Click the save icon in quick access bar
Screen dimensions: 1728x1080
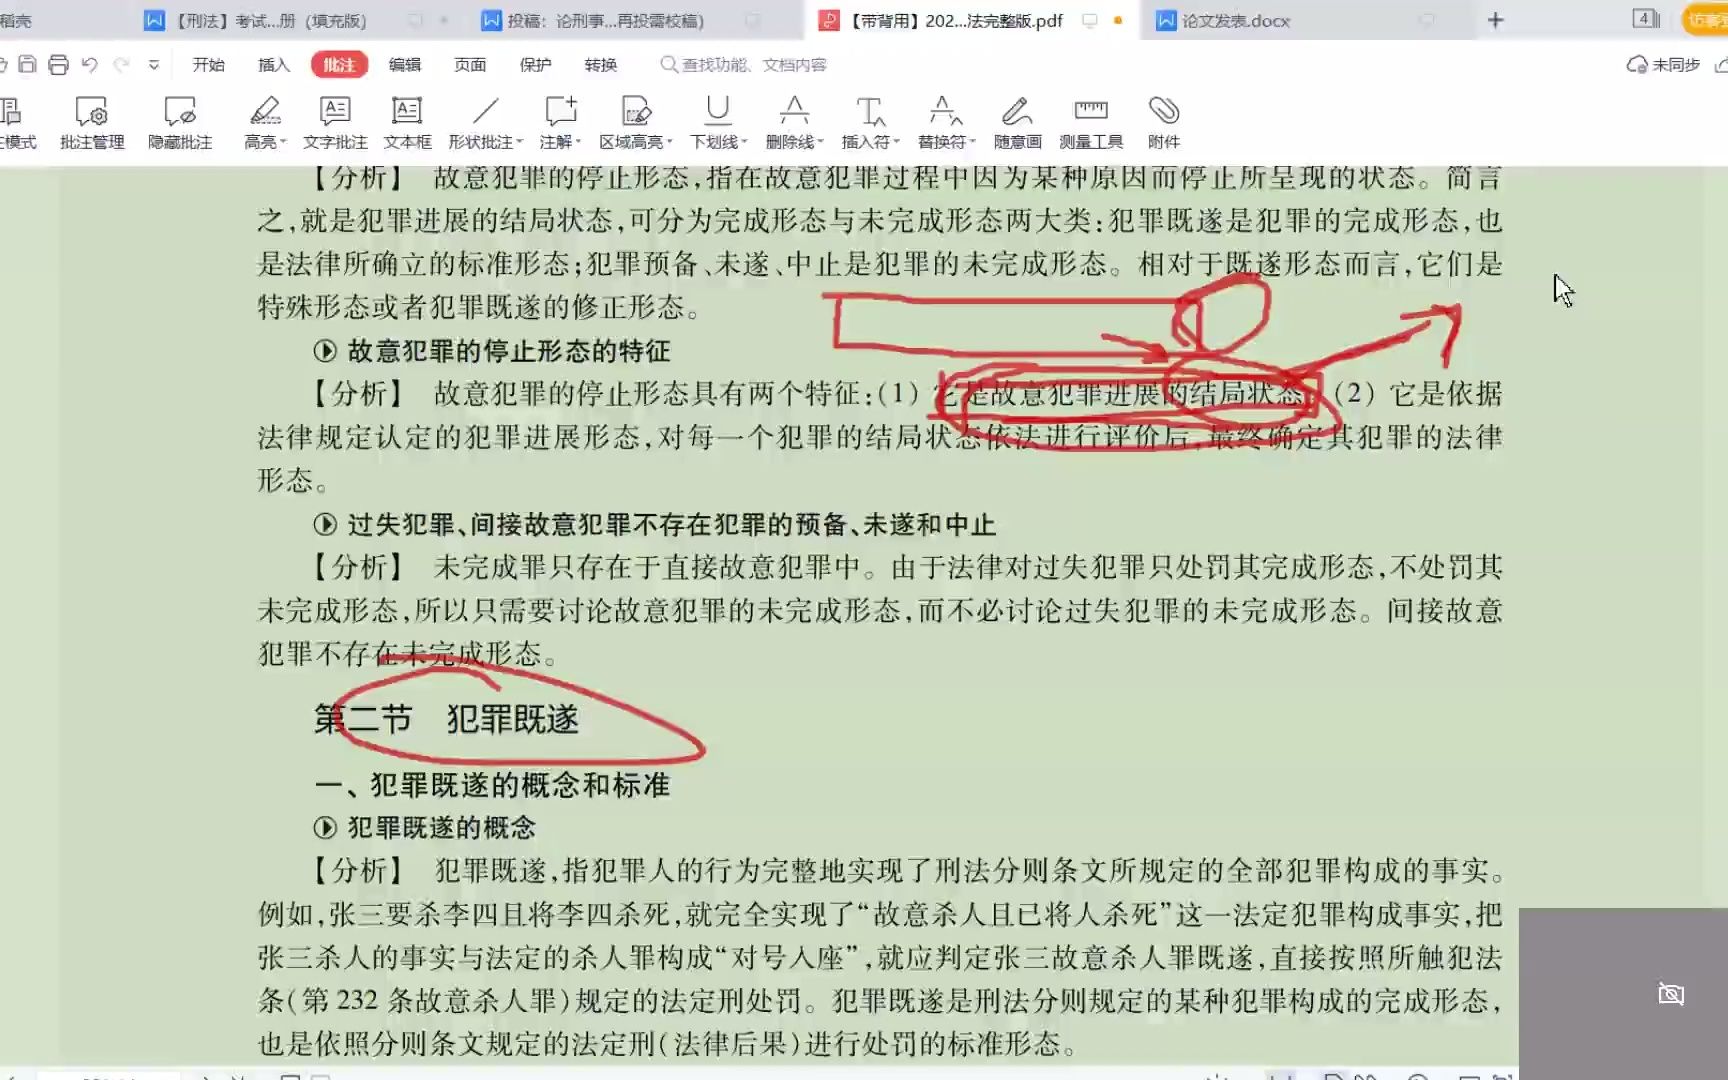pyautogui.click(x=28, y=64)
